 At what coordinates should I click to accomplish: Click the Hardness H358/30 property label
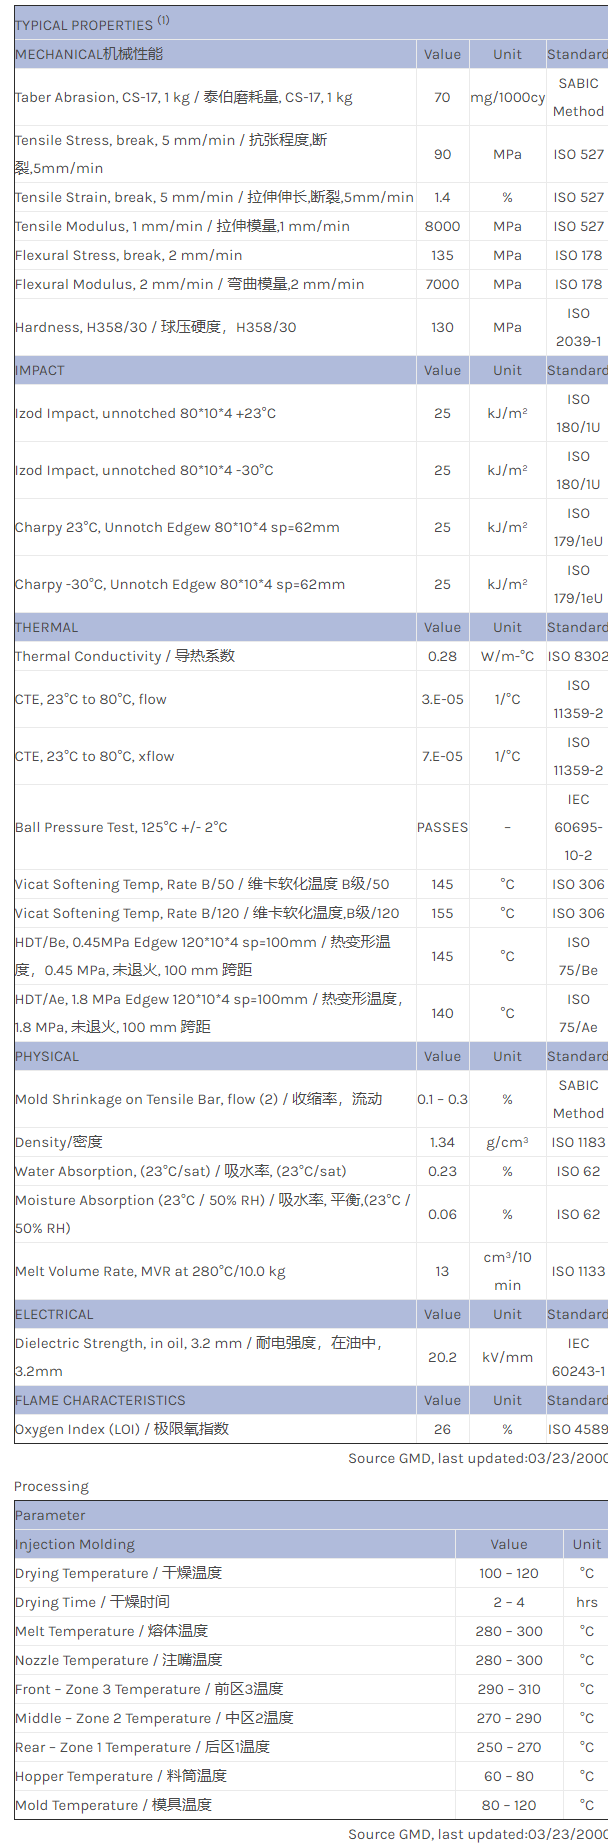[155, 328]
